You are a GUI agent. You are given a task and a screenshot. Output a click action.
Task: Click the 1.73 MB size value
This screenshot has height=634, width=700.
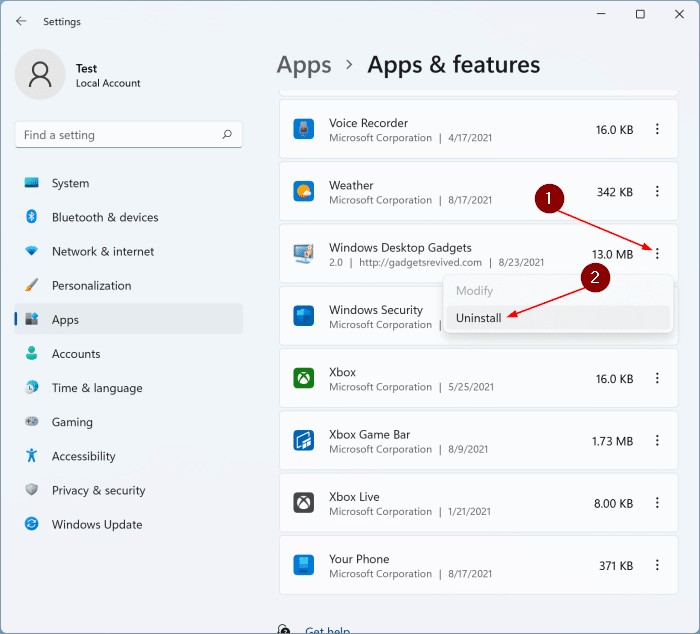(x=612, y=441)
